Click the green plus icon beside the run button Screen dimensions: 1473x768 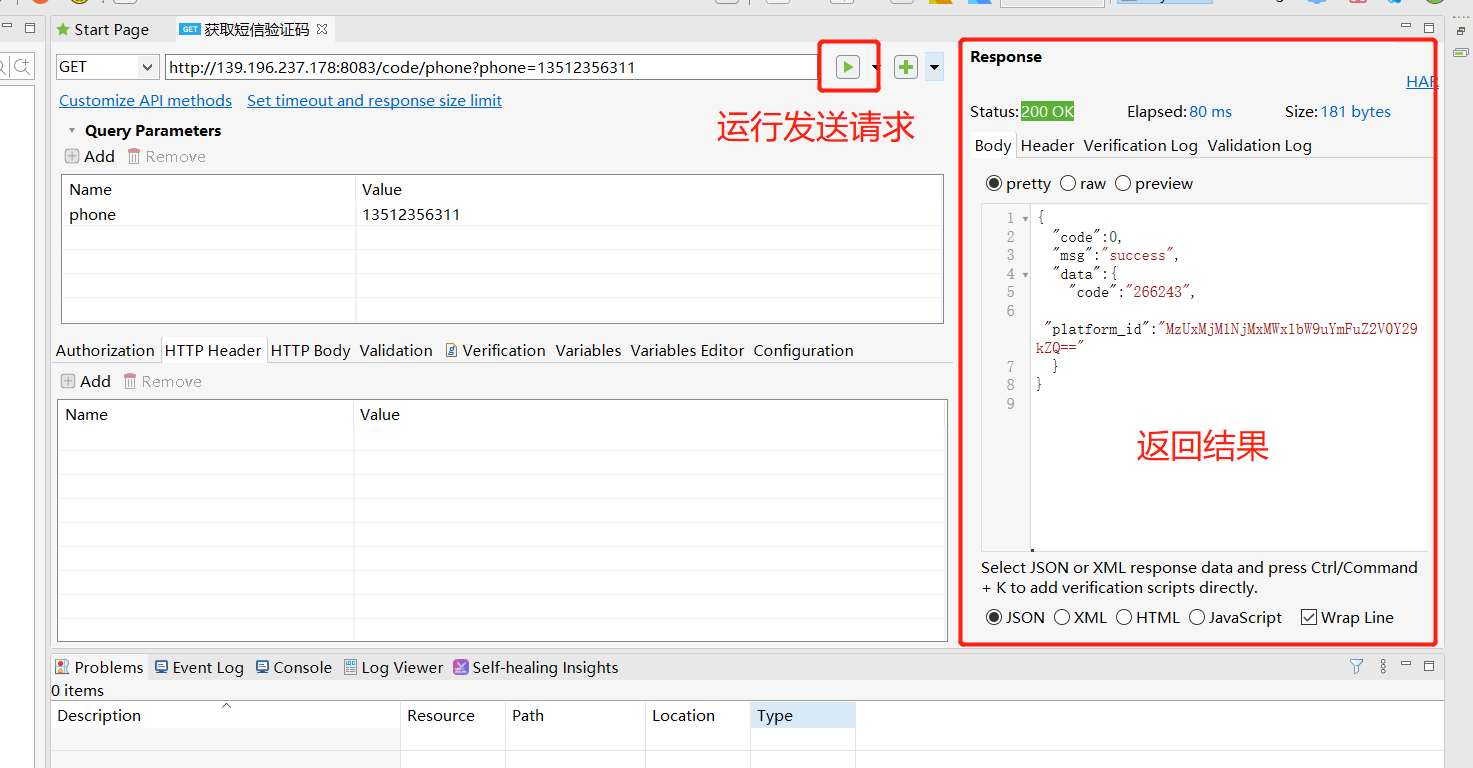[905, 66]
